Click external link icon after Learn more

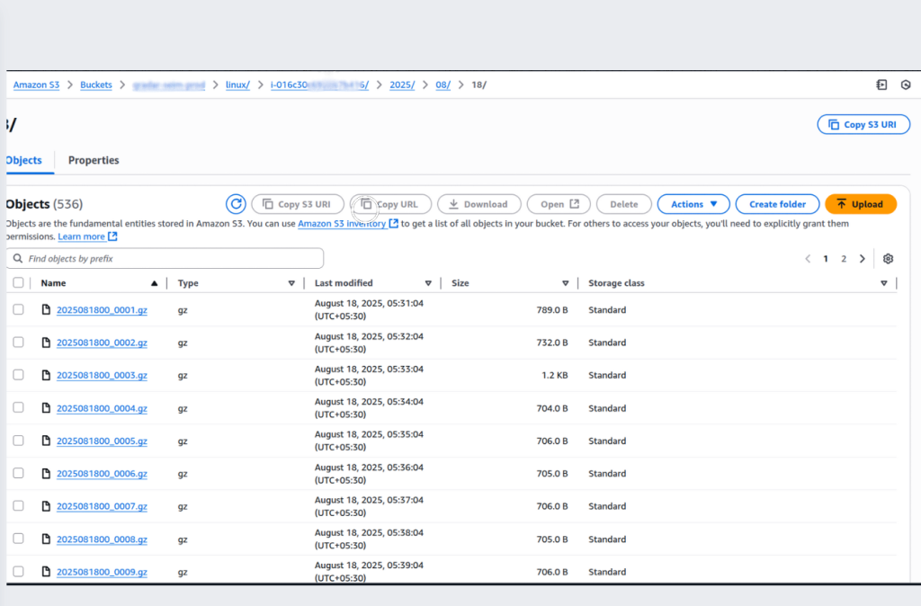tap(113, 236)
